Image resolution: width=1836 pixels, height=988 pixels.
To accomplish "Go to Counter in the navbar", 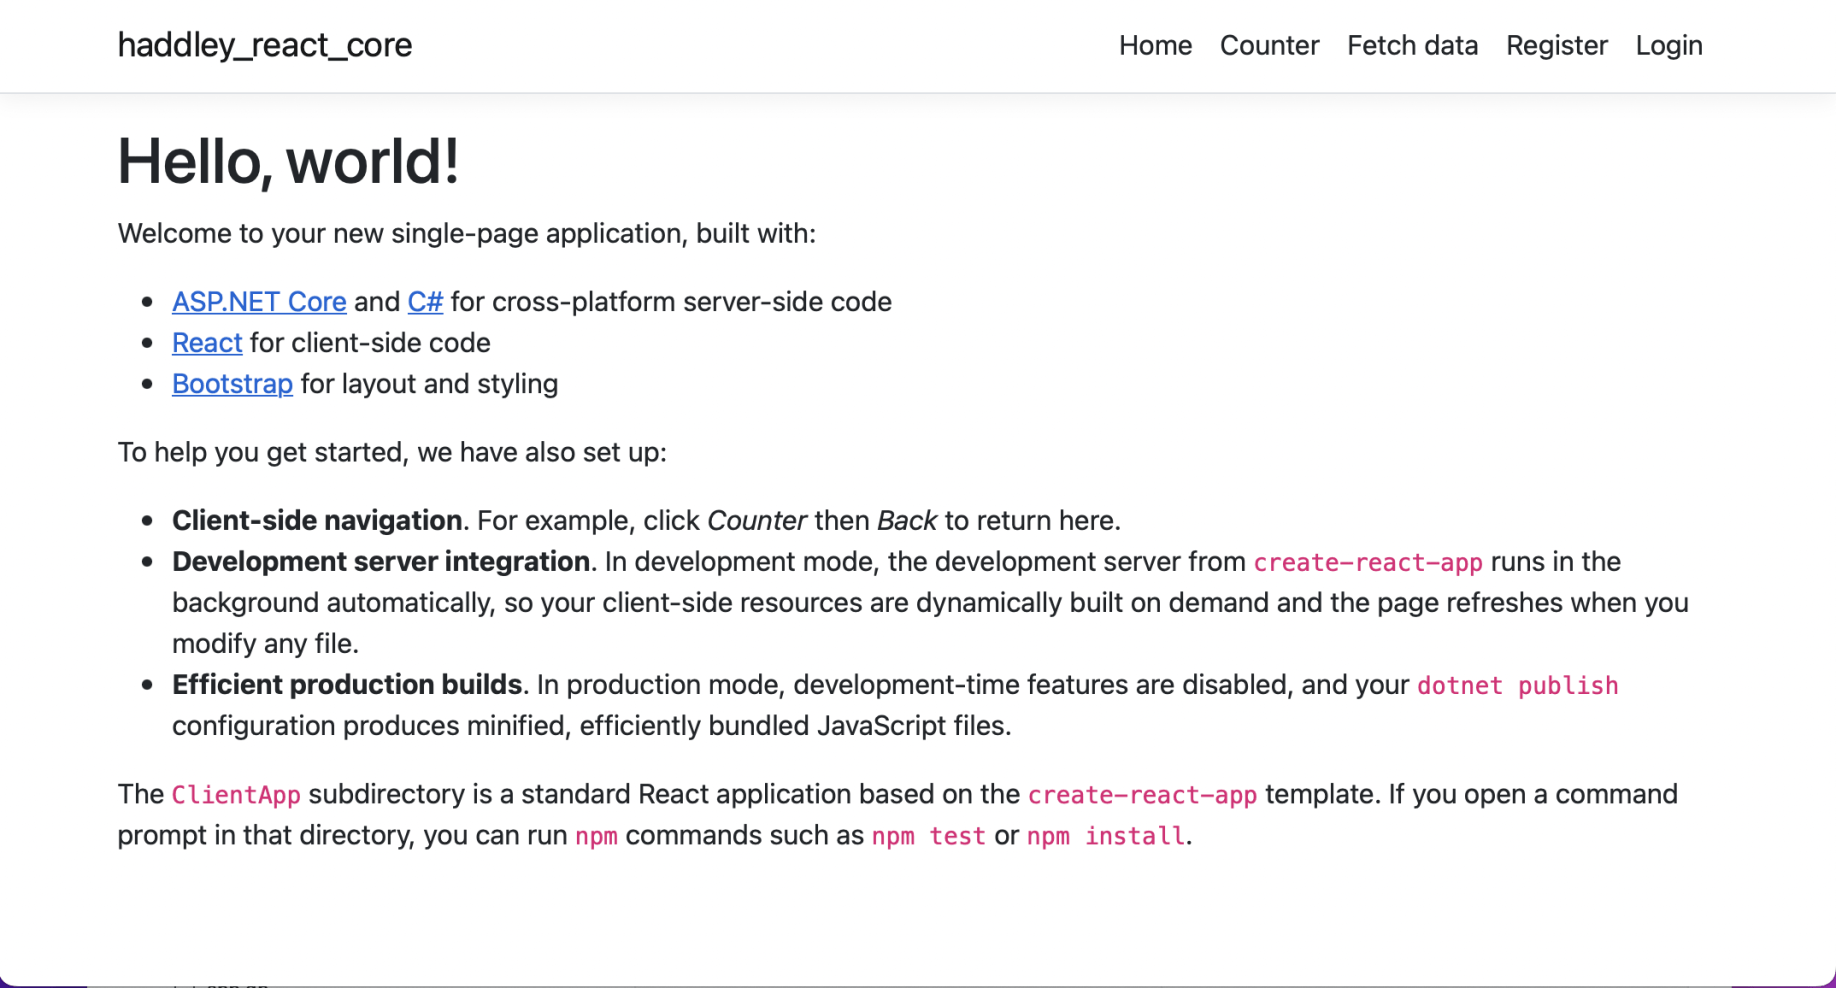I will (x=1269, y=45).
